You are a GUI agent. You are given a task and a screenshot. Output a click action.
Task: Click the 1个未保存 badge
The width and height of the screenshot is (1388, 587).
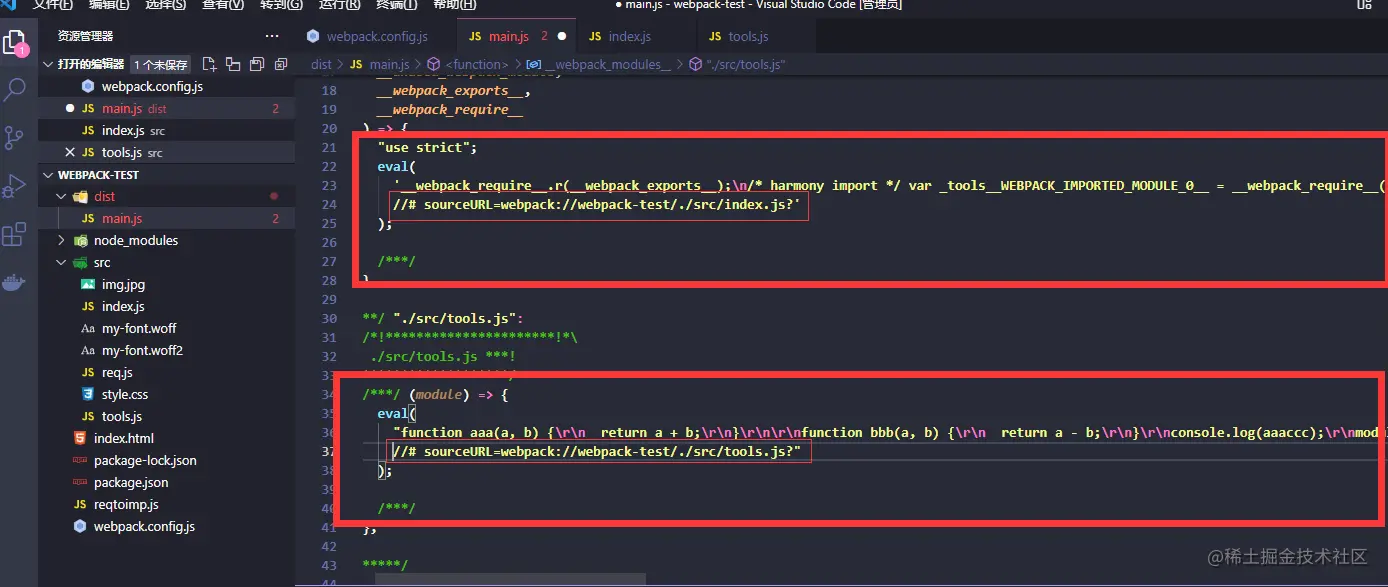click(x=160, y=64)
